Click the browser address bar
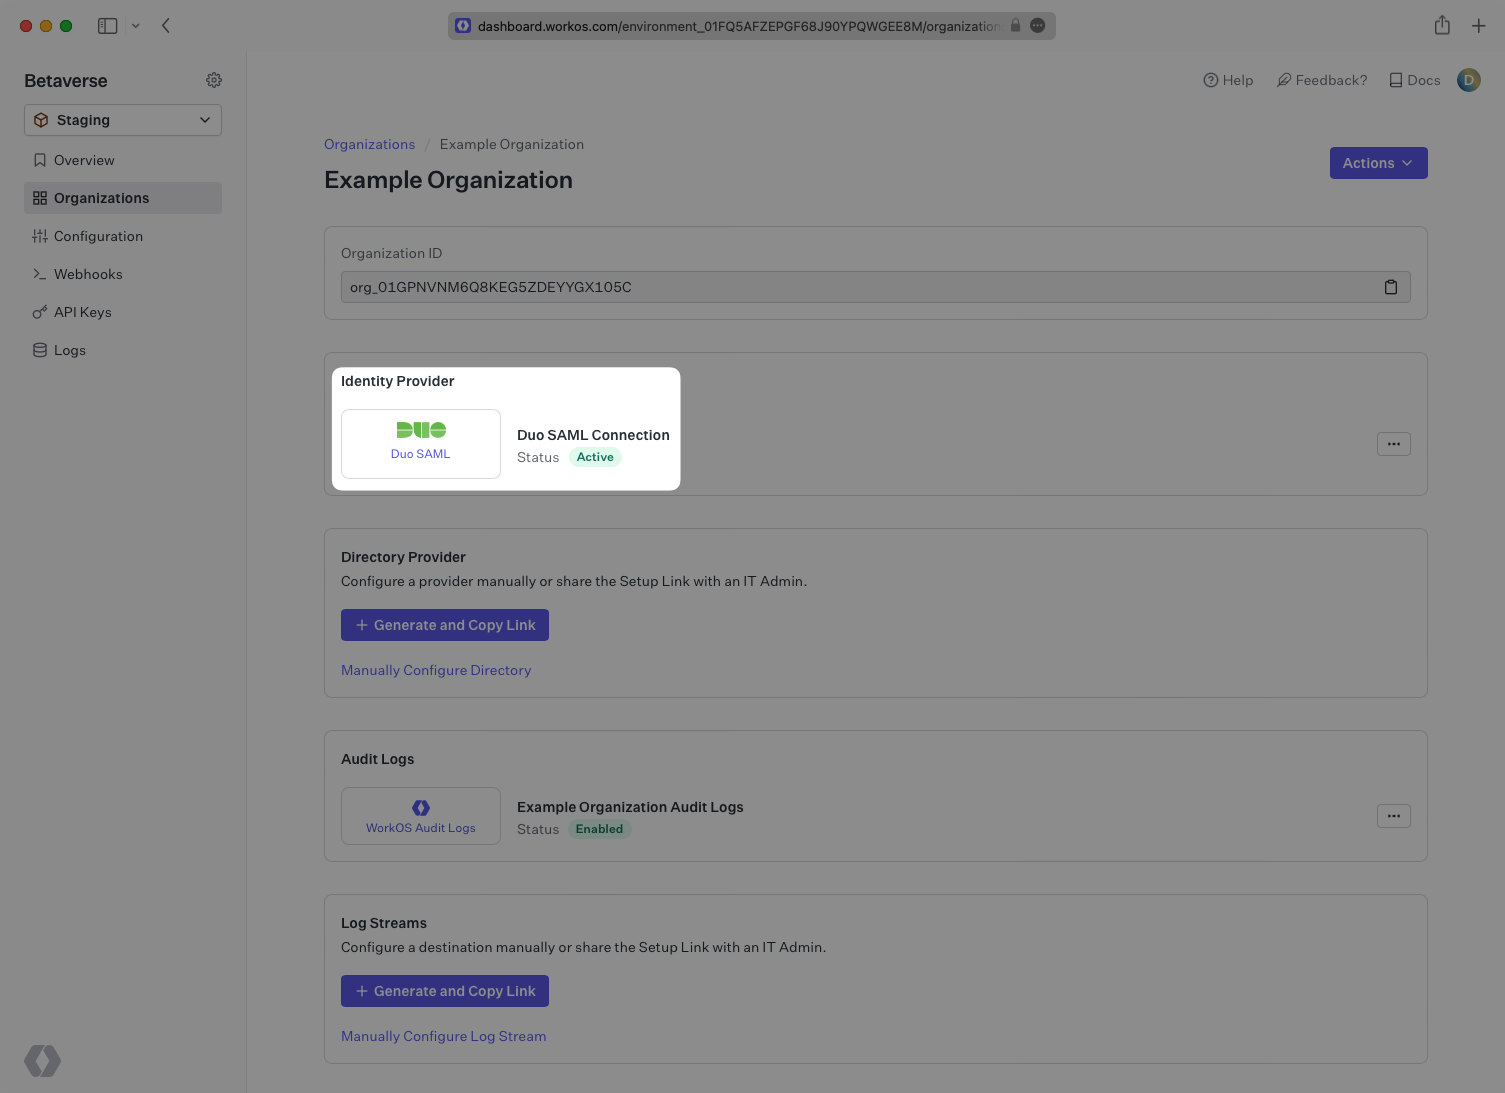This screenshot has width=1505, height=1093. click(x=750, y=26)
